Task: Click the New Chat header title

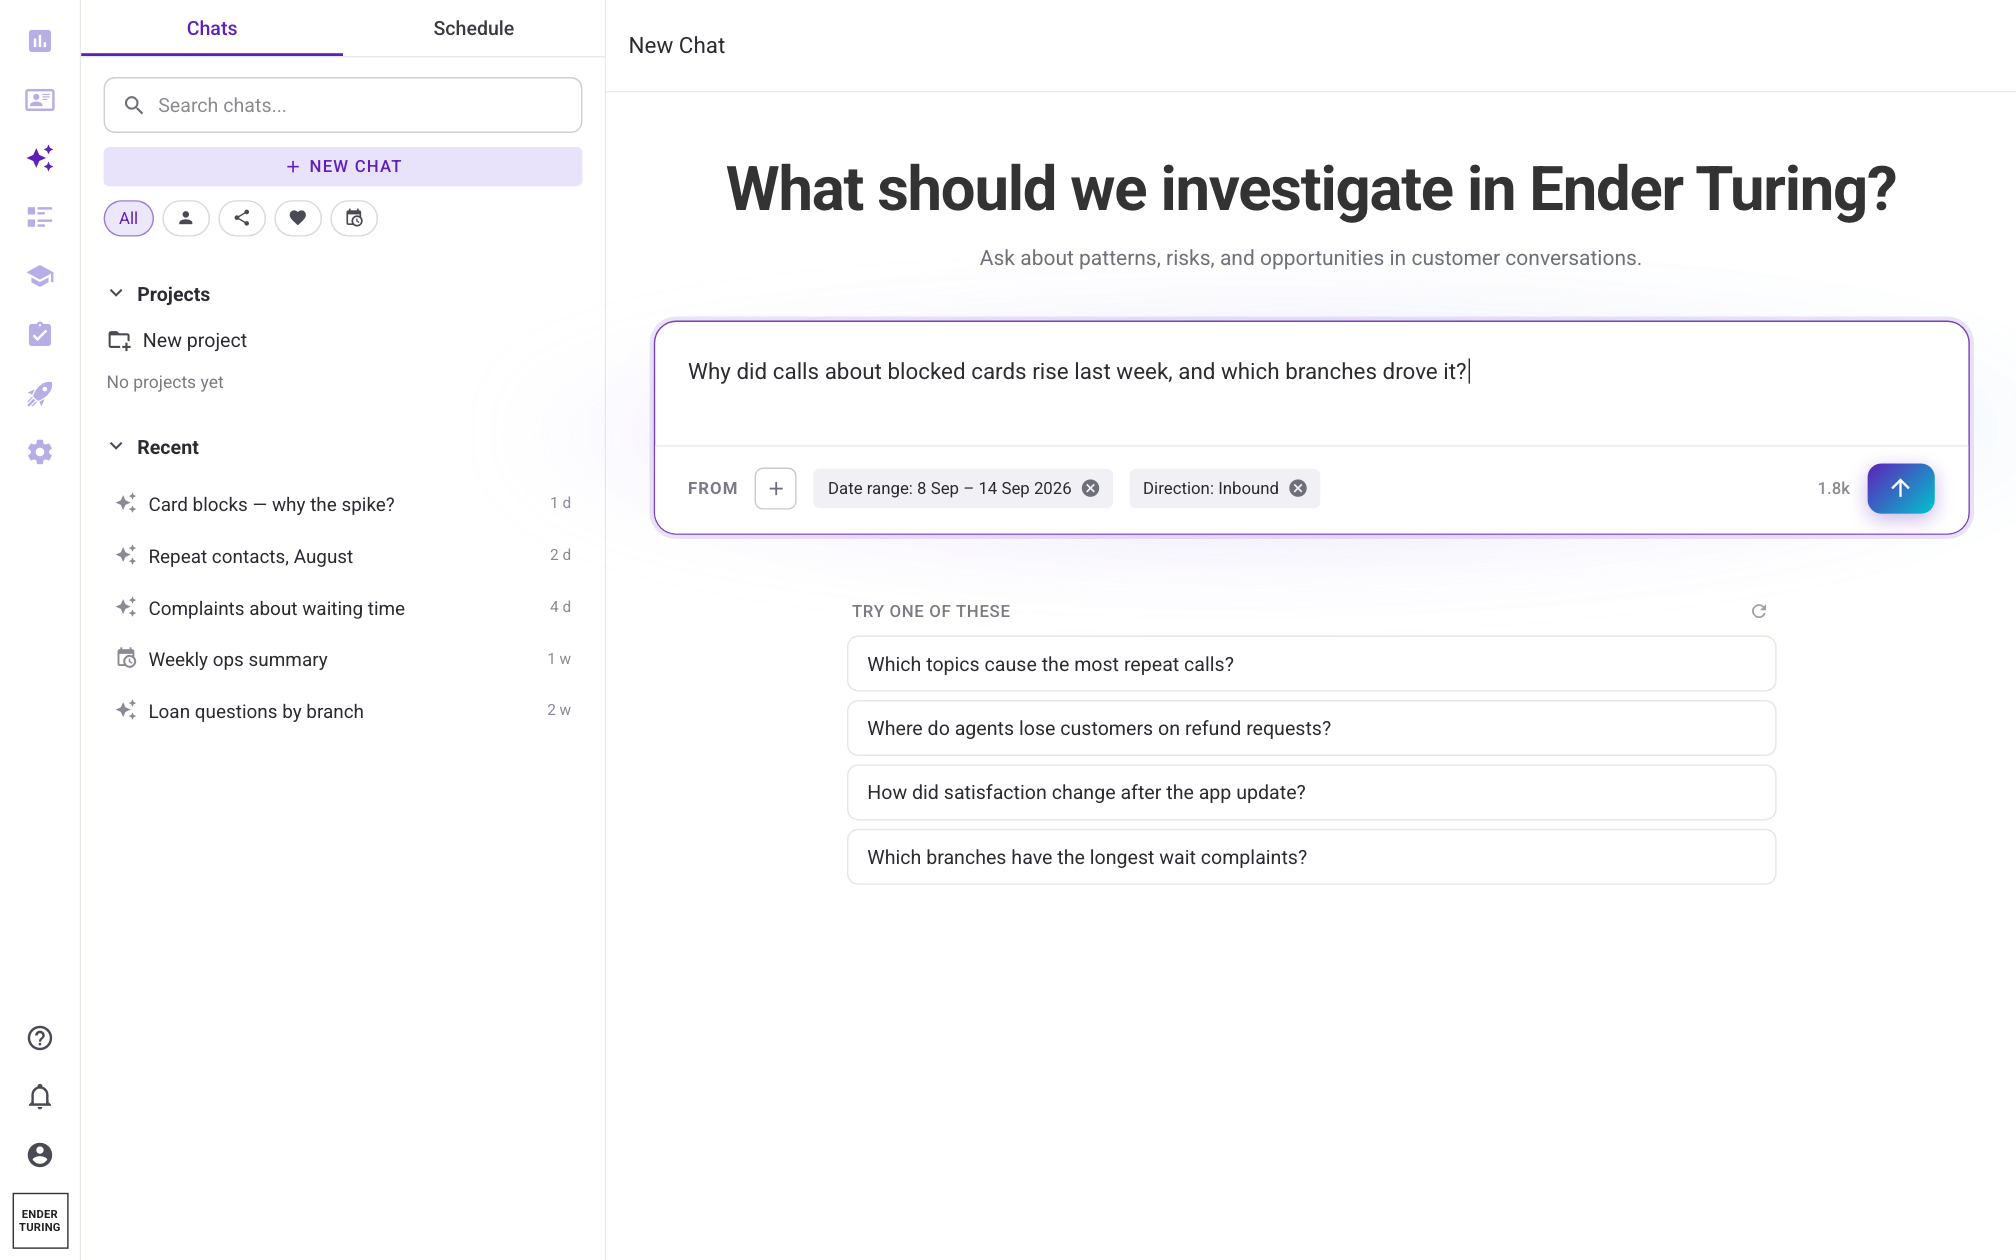Action: click(x=677, y=45)
